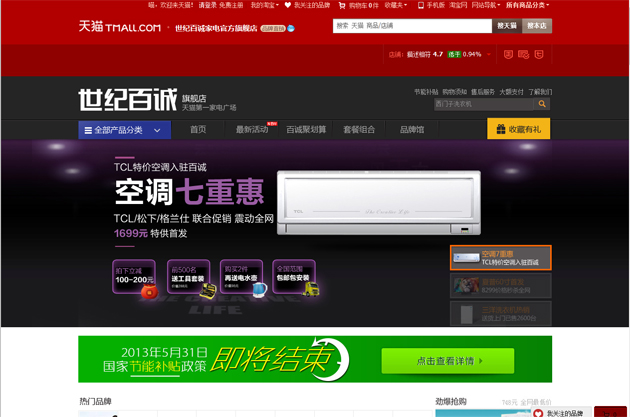Image resolution: width=630 pixels, height=417 pixels.
Task: Click the Tmall search input field
Action: [x=412, y=26]
